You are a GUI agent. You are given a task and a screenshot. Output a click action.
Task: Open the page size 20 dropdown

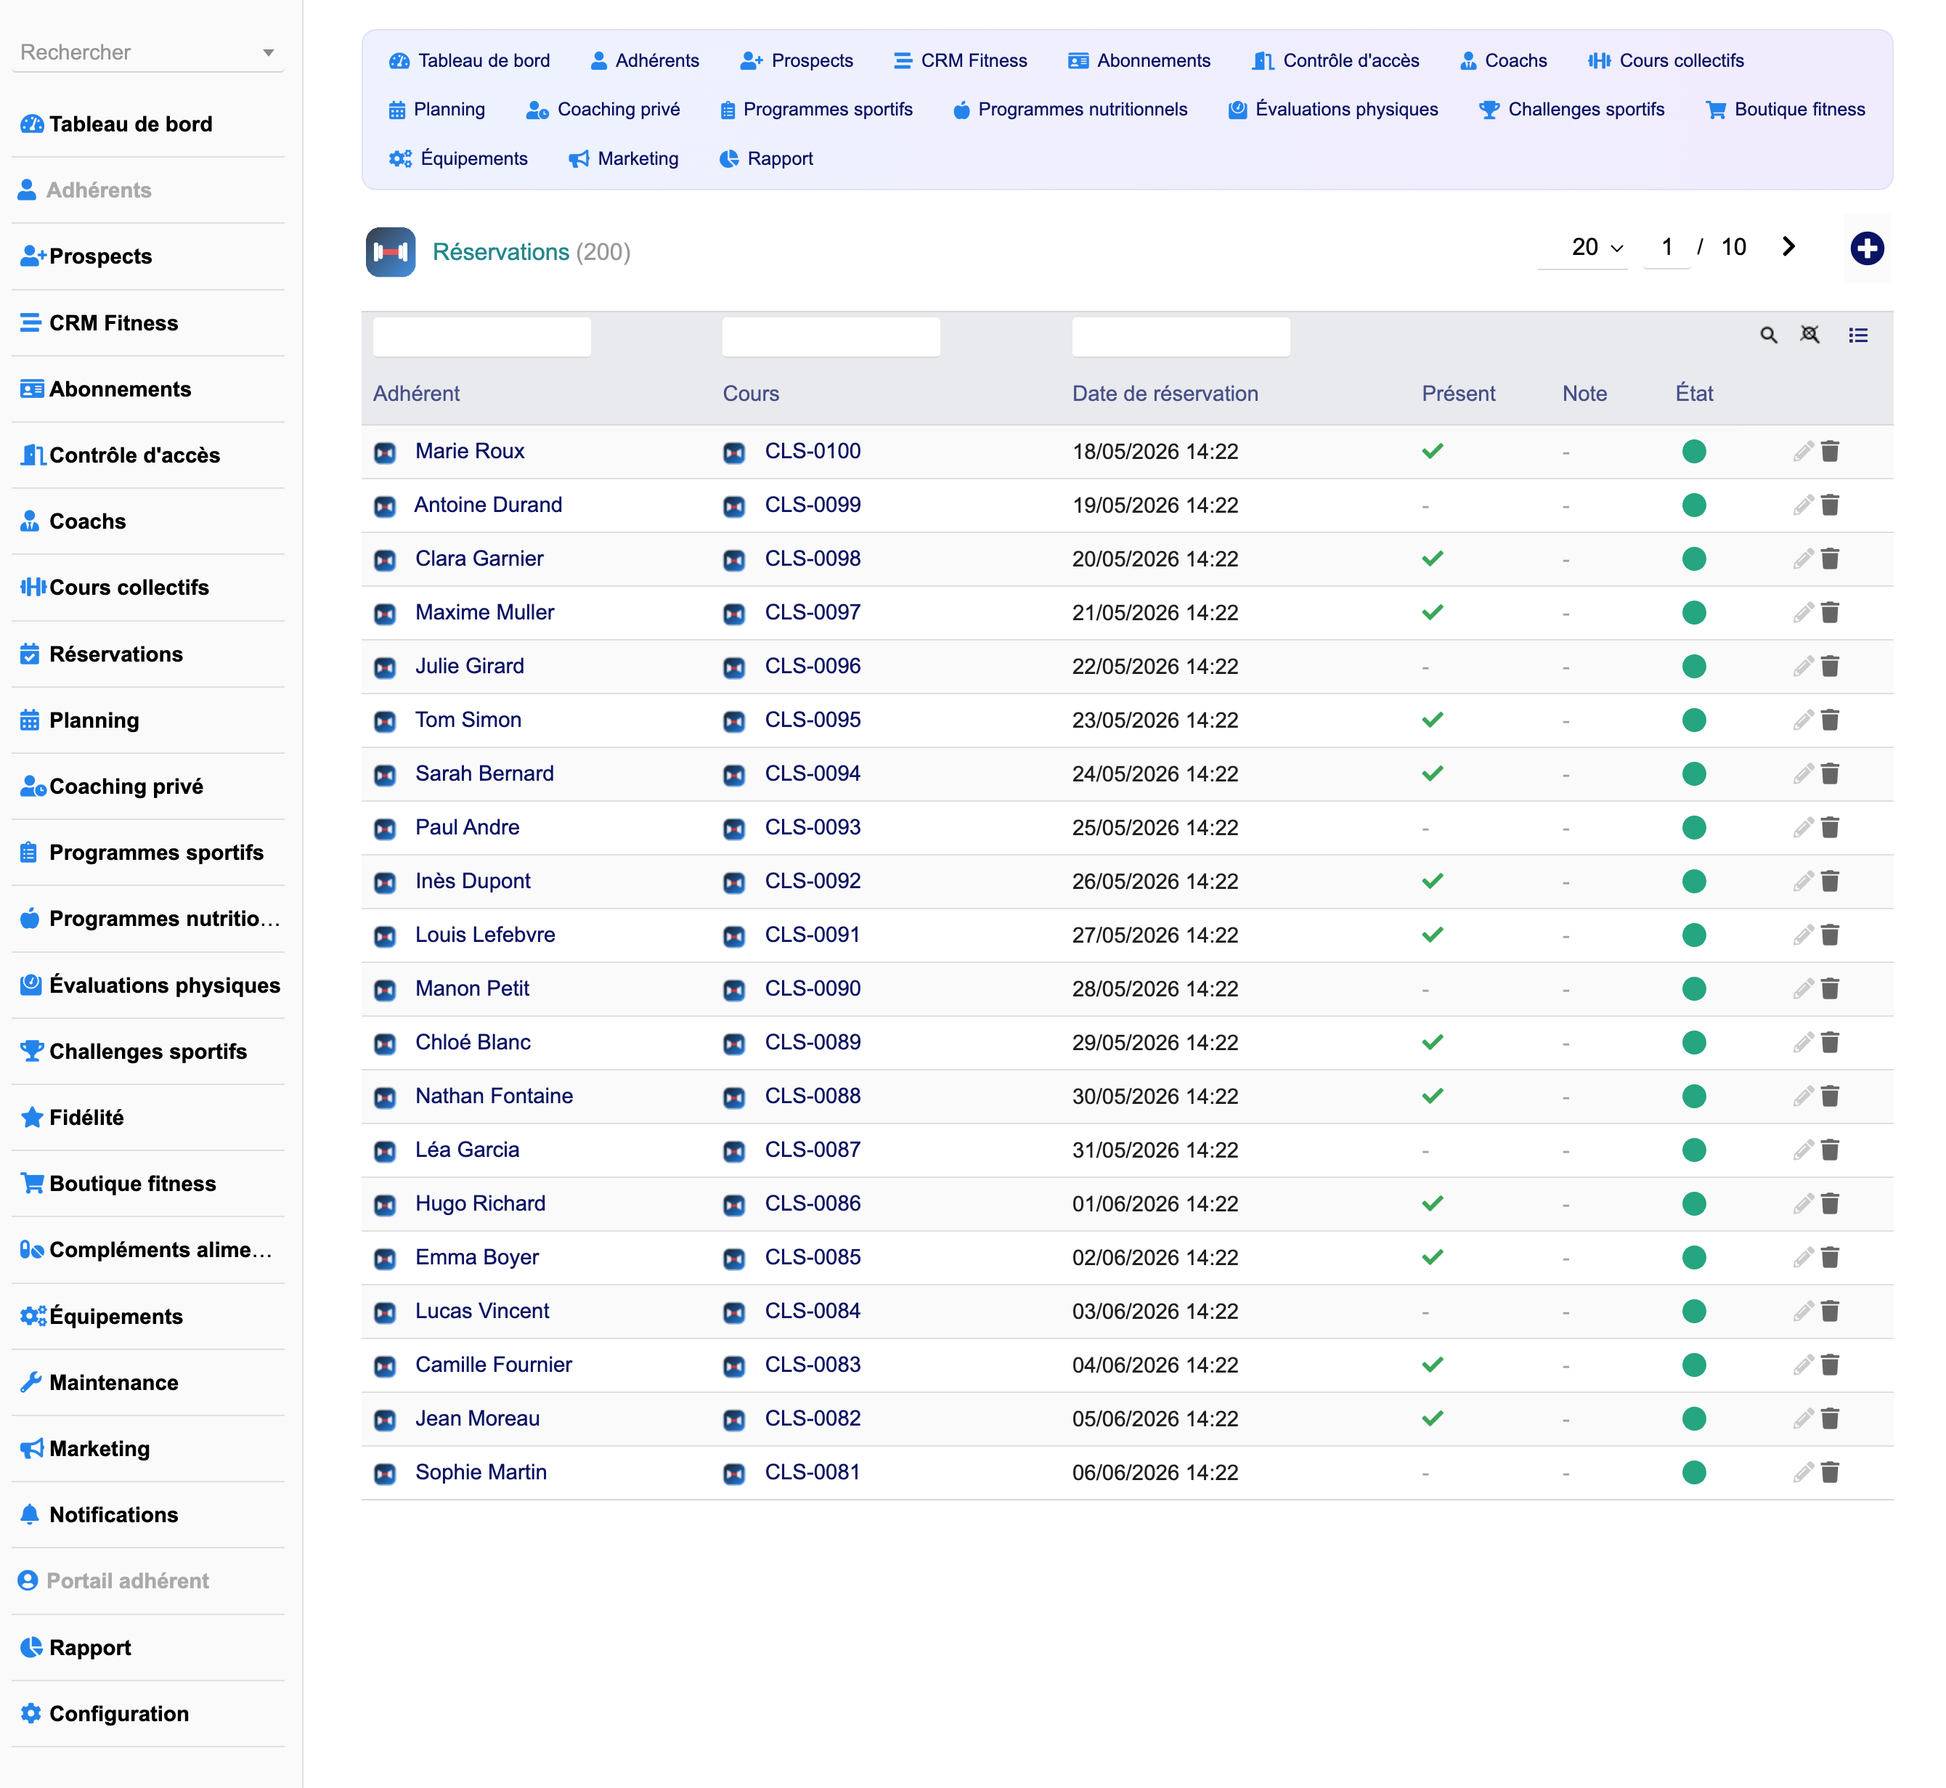point(1596,247)
